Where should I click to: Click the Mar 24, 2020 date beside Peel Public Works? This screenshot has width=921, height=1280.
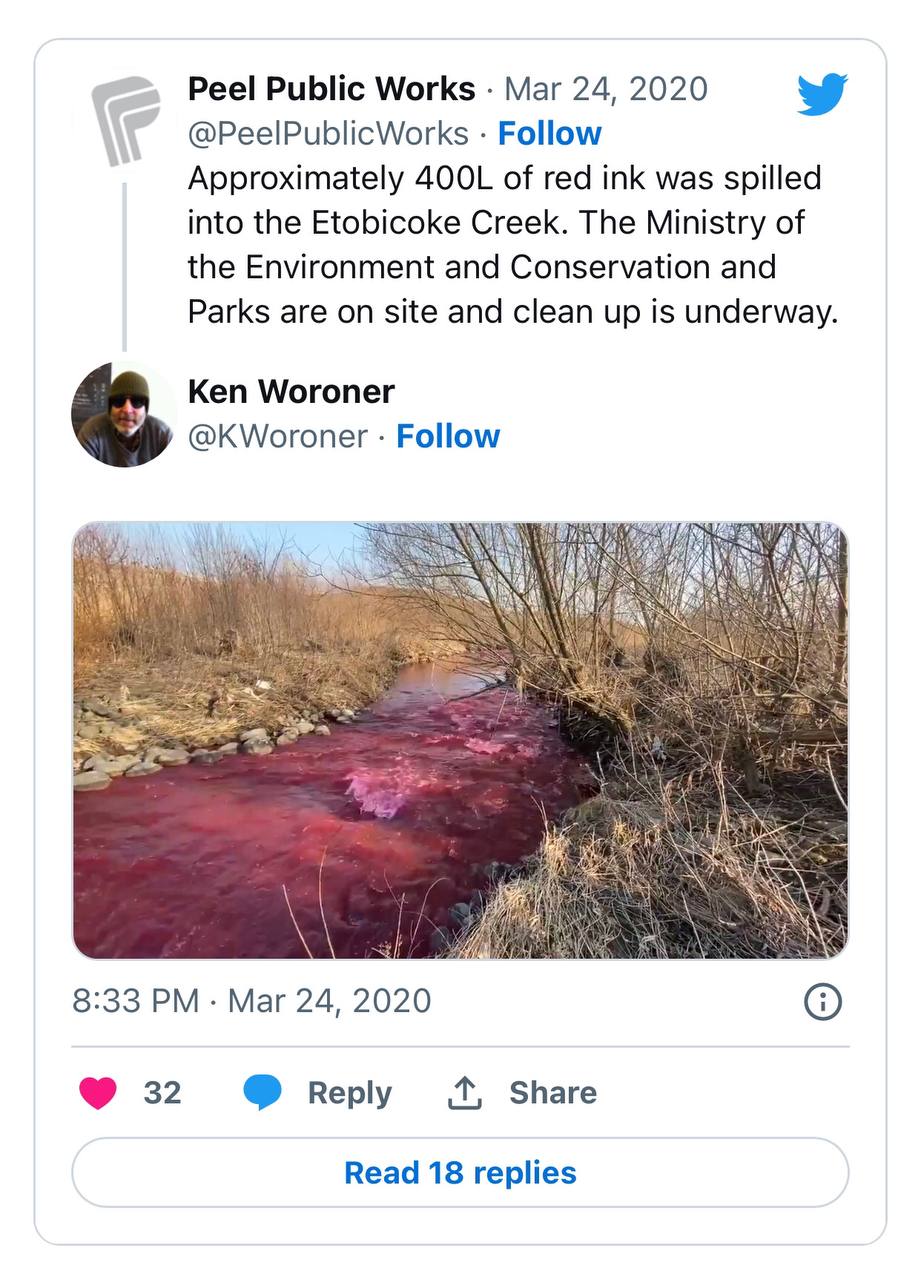tap(606, 89)
